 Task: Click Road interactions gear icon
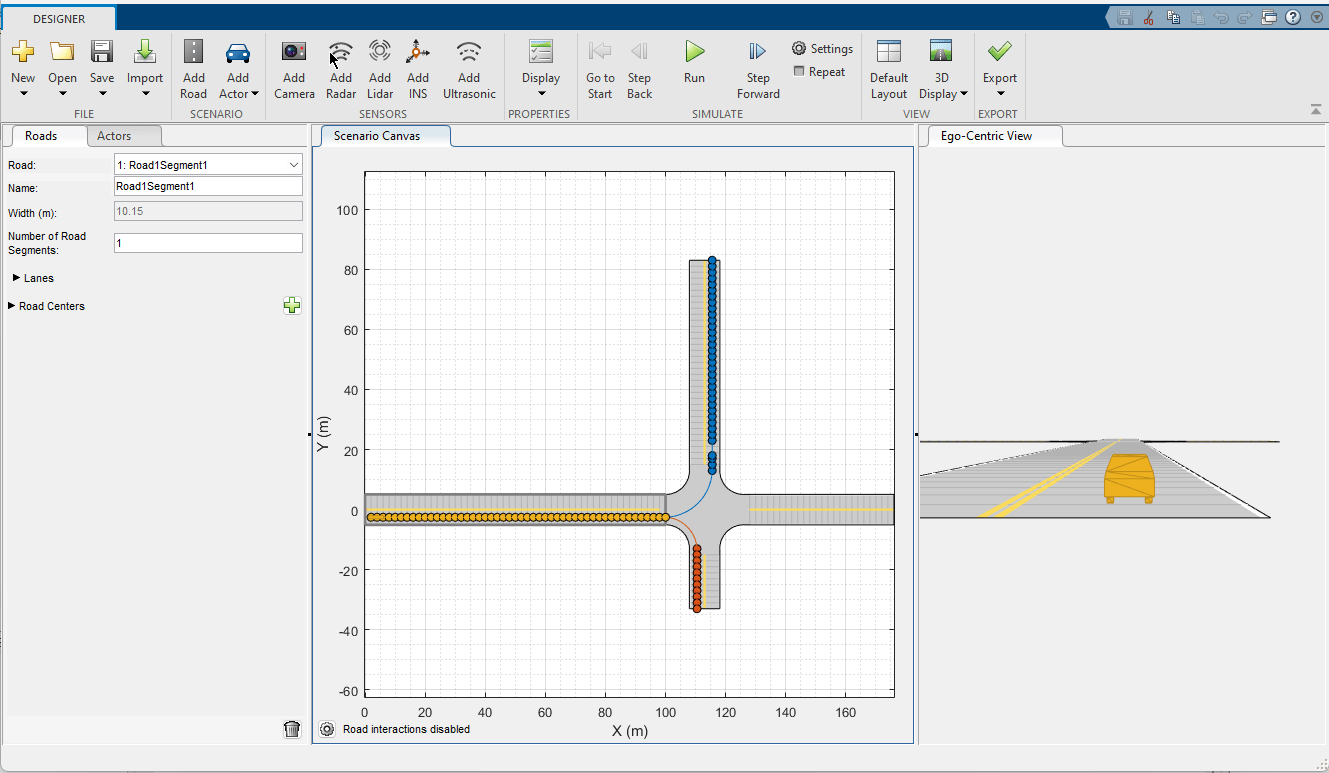pos(327,729)
